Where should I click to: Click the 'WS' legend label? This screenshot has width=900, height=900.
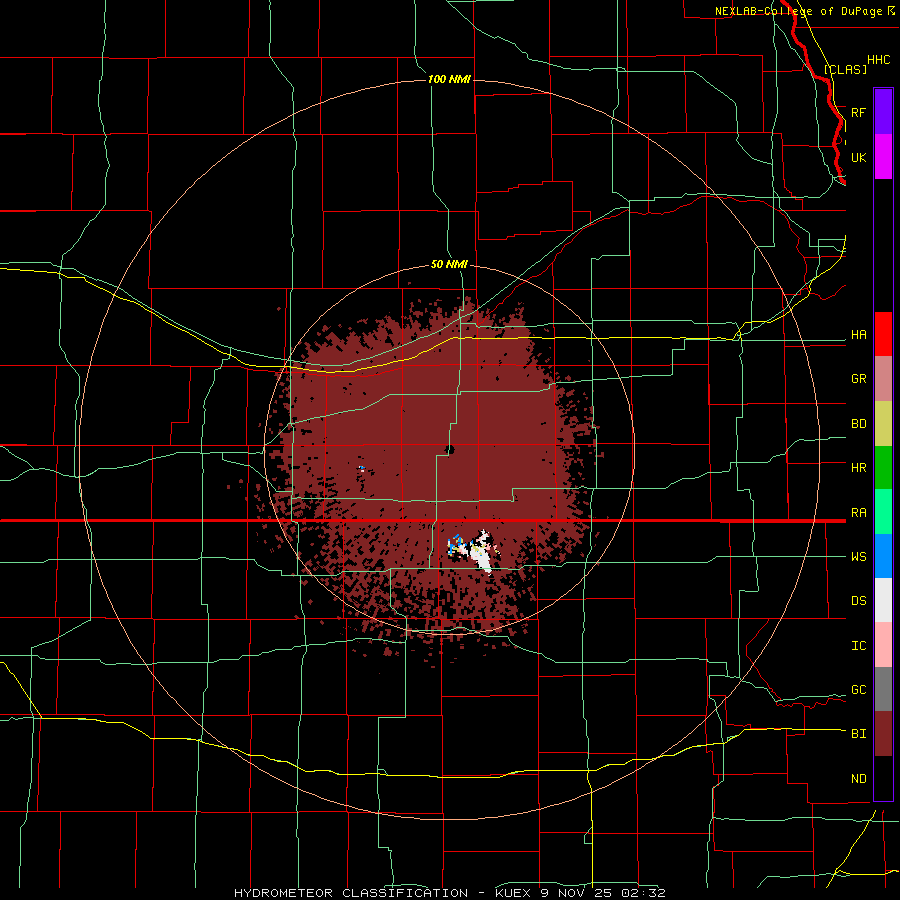(x=858, y=557)
